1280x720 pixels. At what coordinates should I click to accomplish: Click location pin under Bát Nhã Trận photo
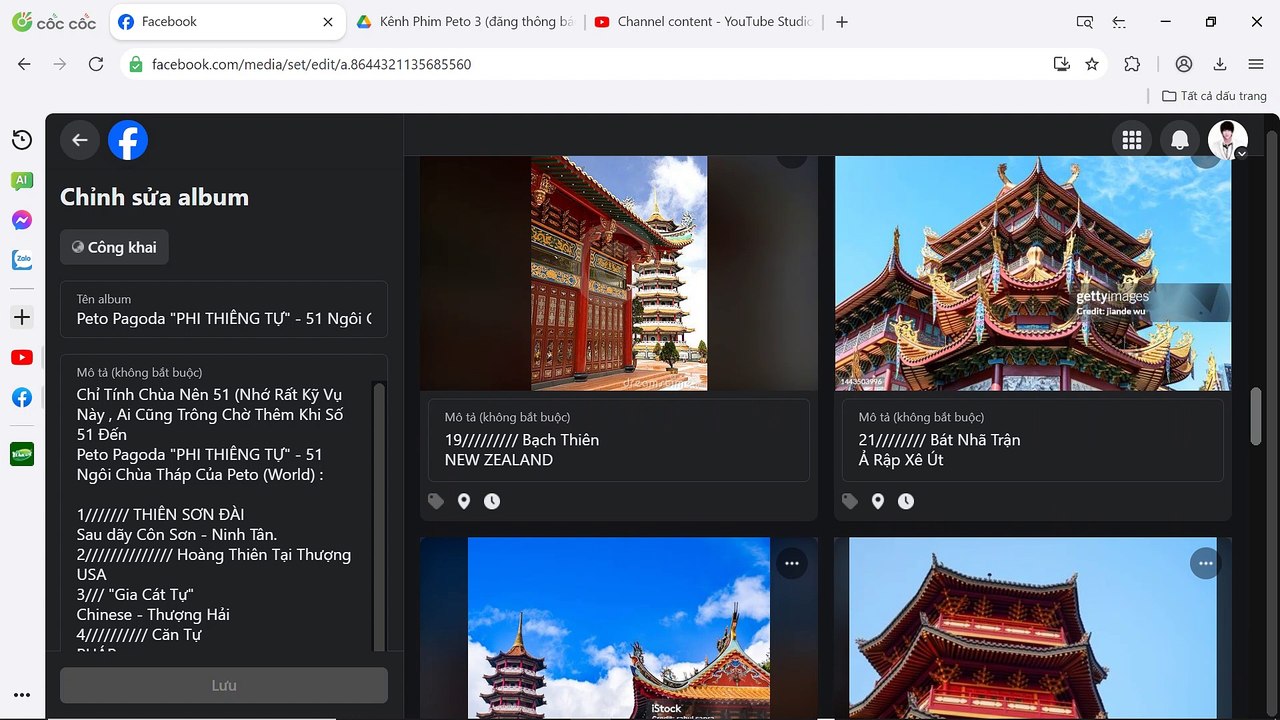[877, 501]
